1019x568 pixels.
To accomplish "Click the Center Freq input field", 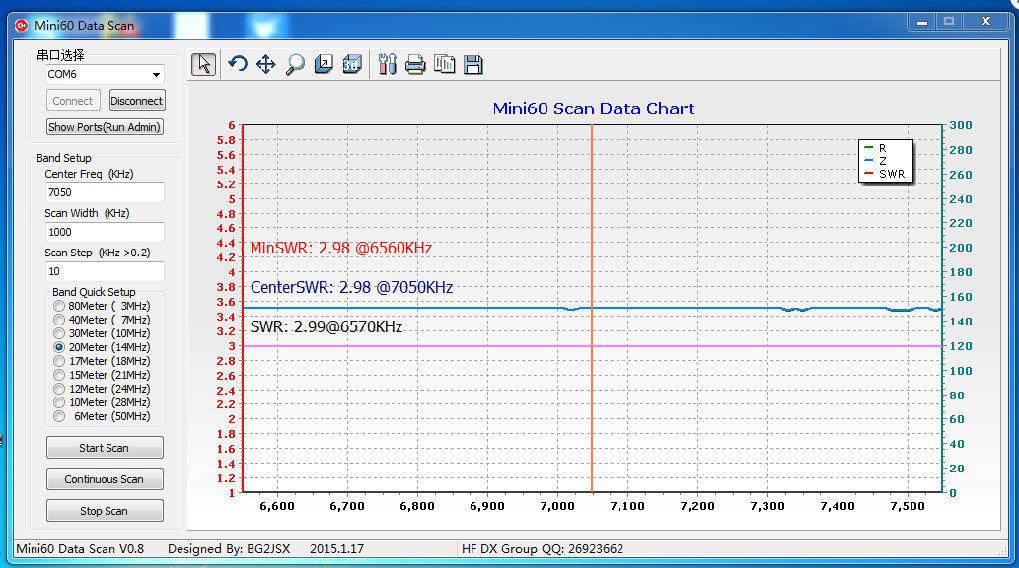I will pyautogui.click(x=104, y=192).
